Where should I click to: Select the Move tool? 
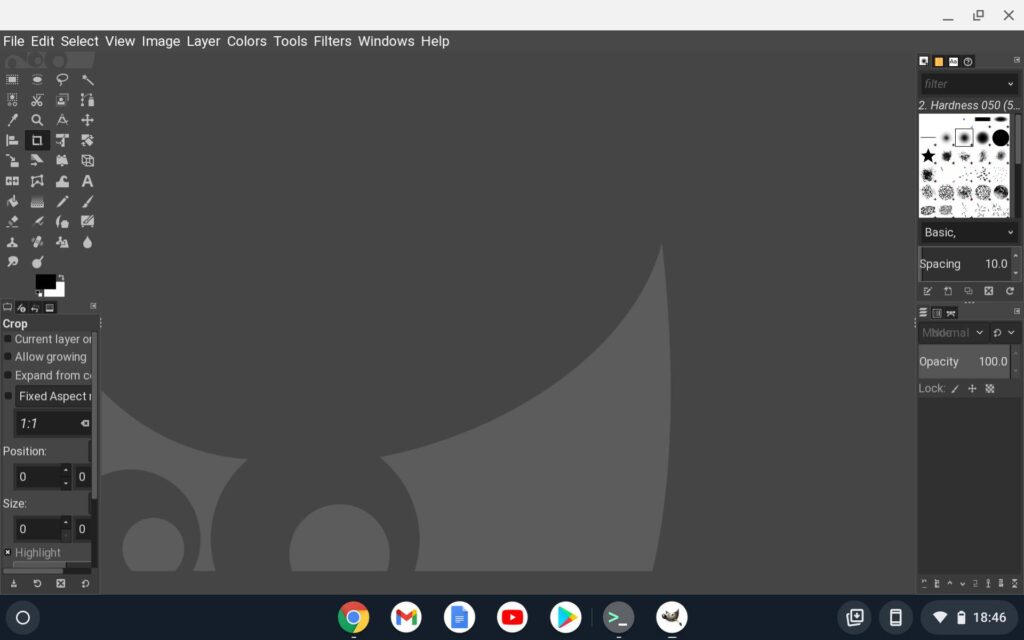tap(88, 120)
